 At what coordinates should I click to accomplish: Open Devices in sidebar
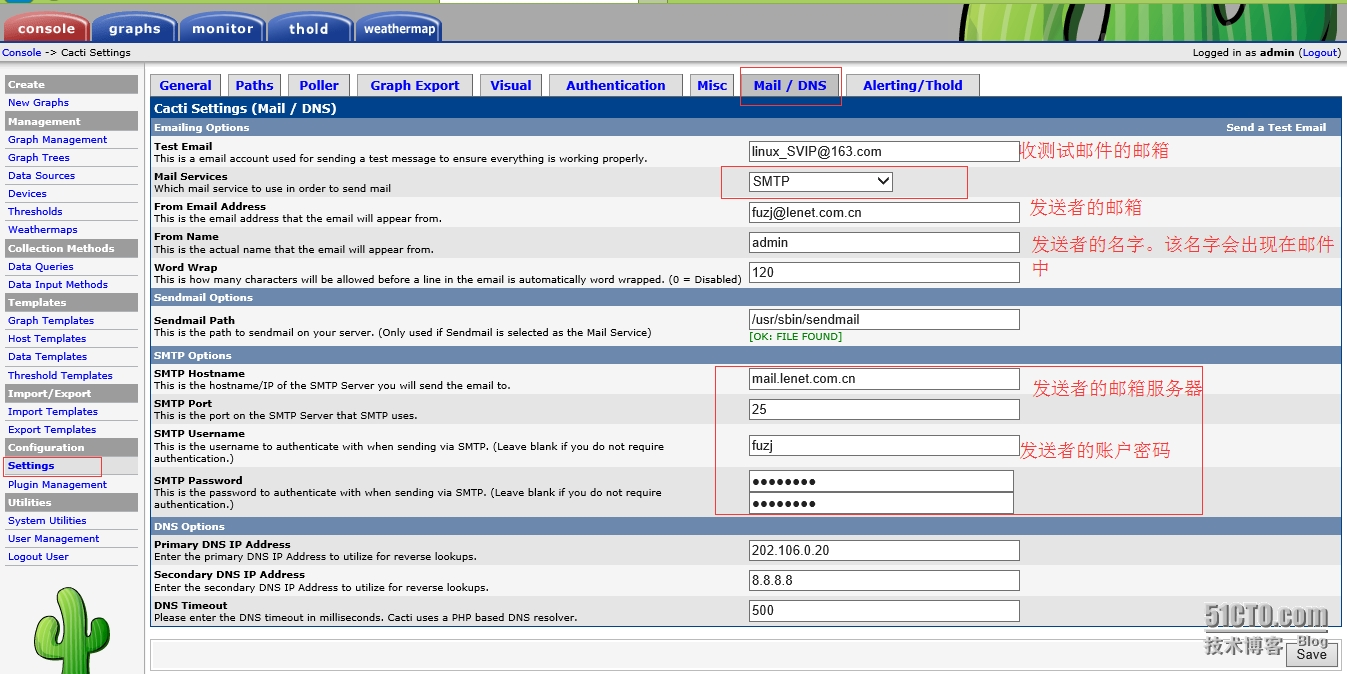[27, 193]
